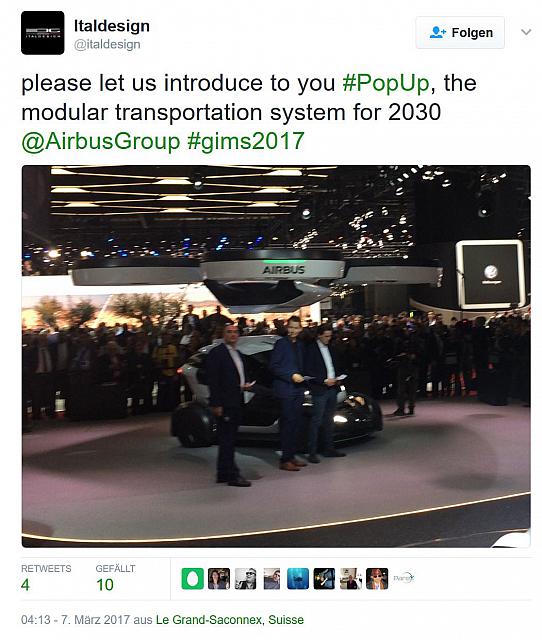This screenshot has height=640, width=542.
Task: Click the second liker avatar of a woman
Action: coord(219,578)
